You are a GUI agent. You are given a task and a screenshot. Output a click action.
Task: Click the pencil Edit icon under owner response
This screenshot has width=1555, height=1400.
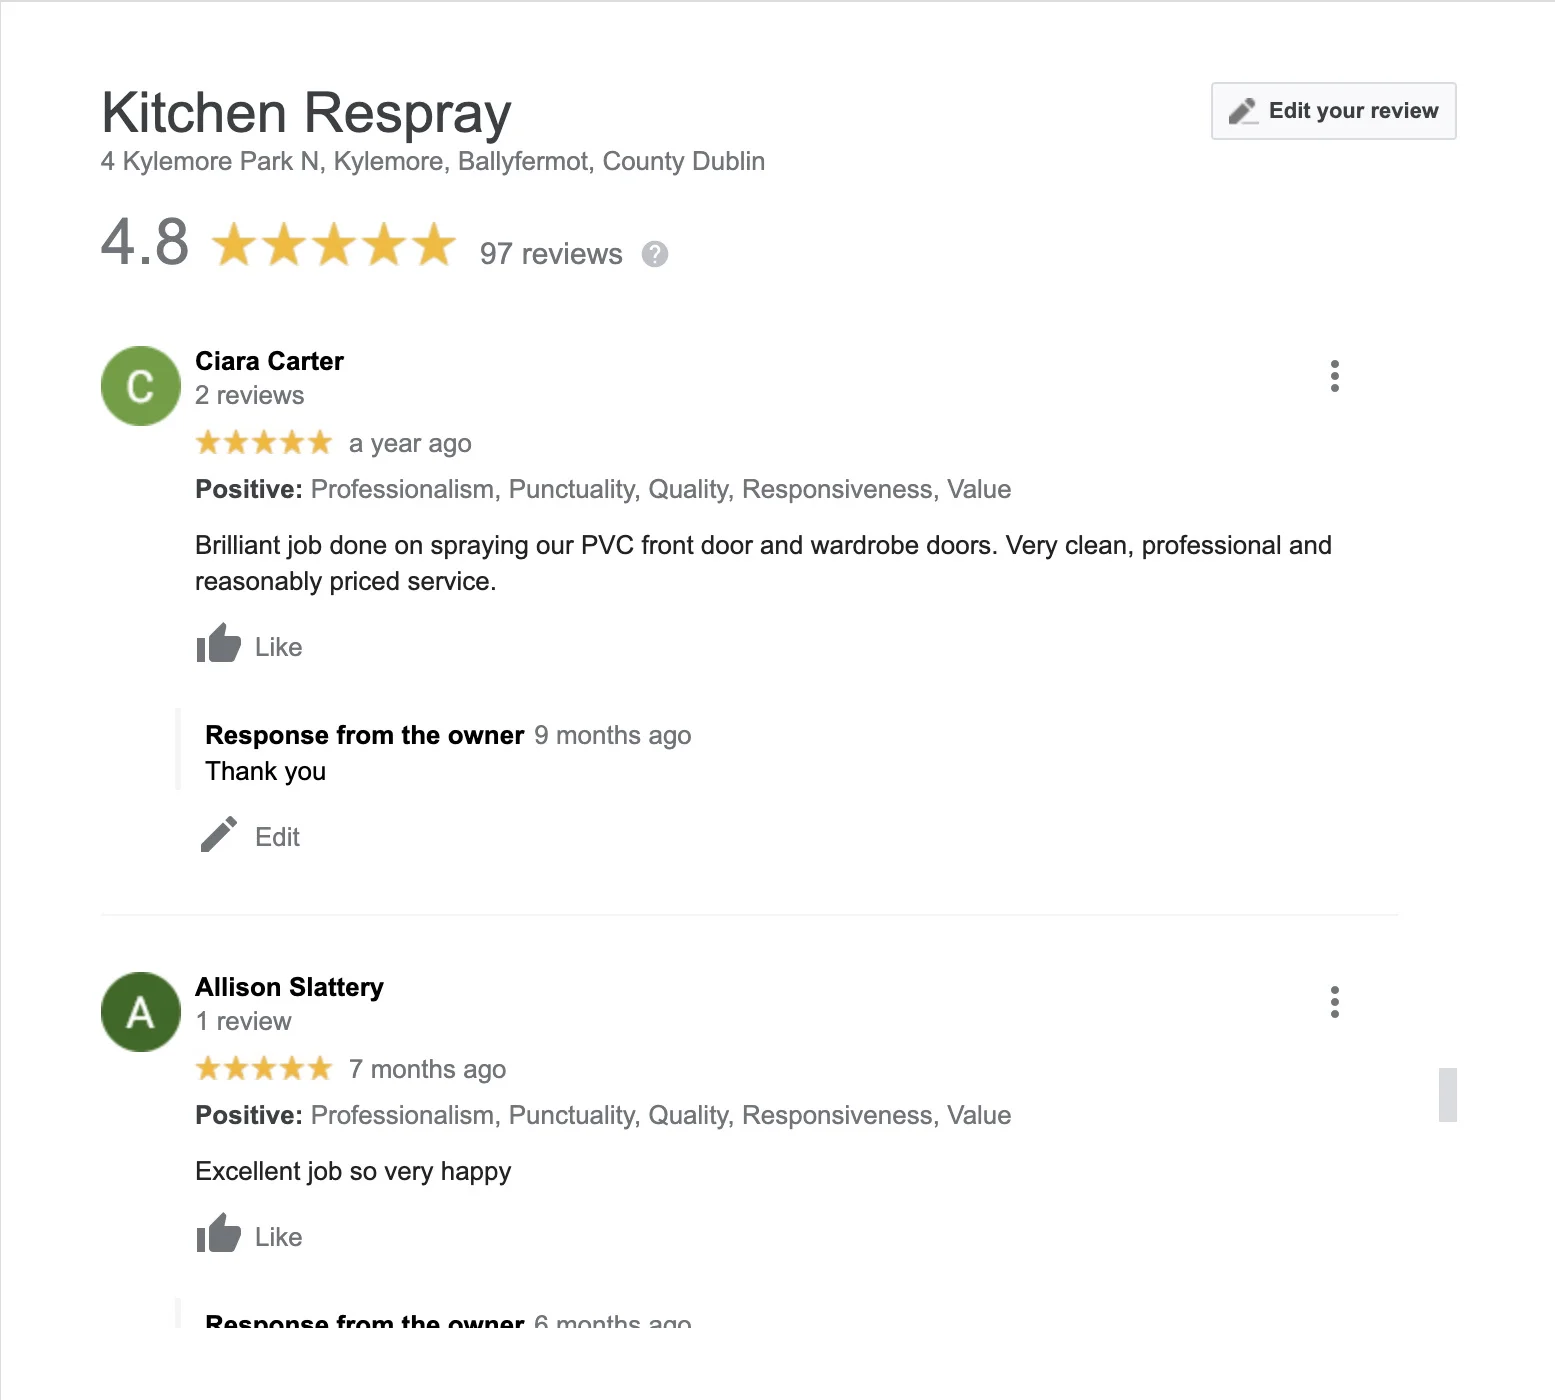click(x=218, y=834)
